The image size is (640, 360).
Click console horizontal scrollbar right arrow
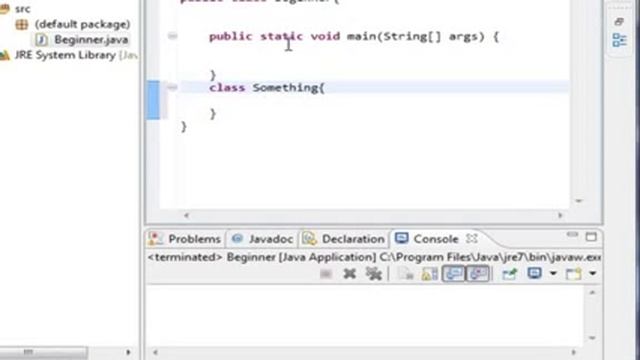(574, 352)
